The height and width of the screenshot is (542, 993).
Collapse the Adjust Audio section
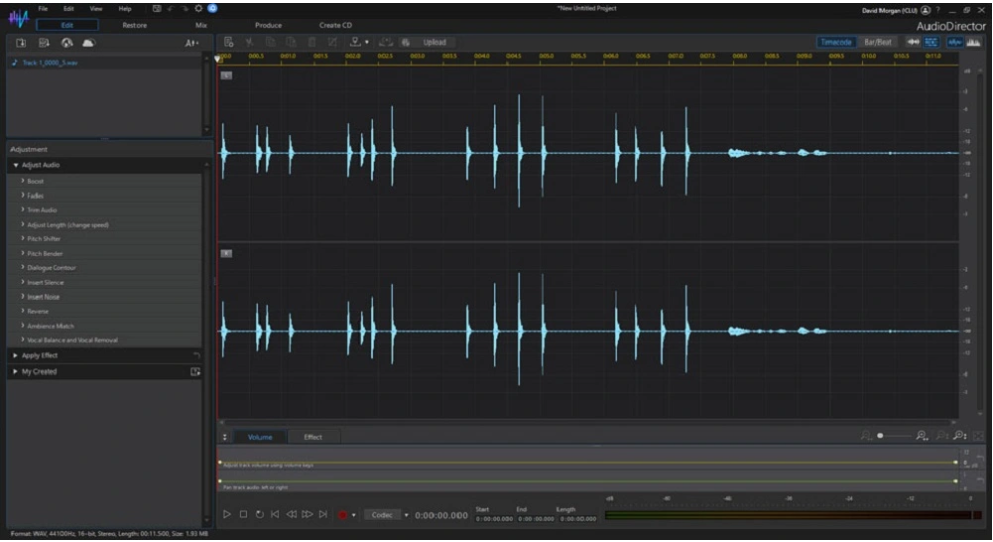pos(16,165)
